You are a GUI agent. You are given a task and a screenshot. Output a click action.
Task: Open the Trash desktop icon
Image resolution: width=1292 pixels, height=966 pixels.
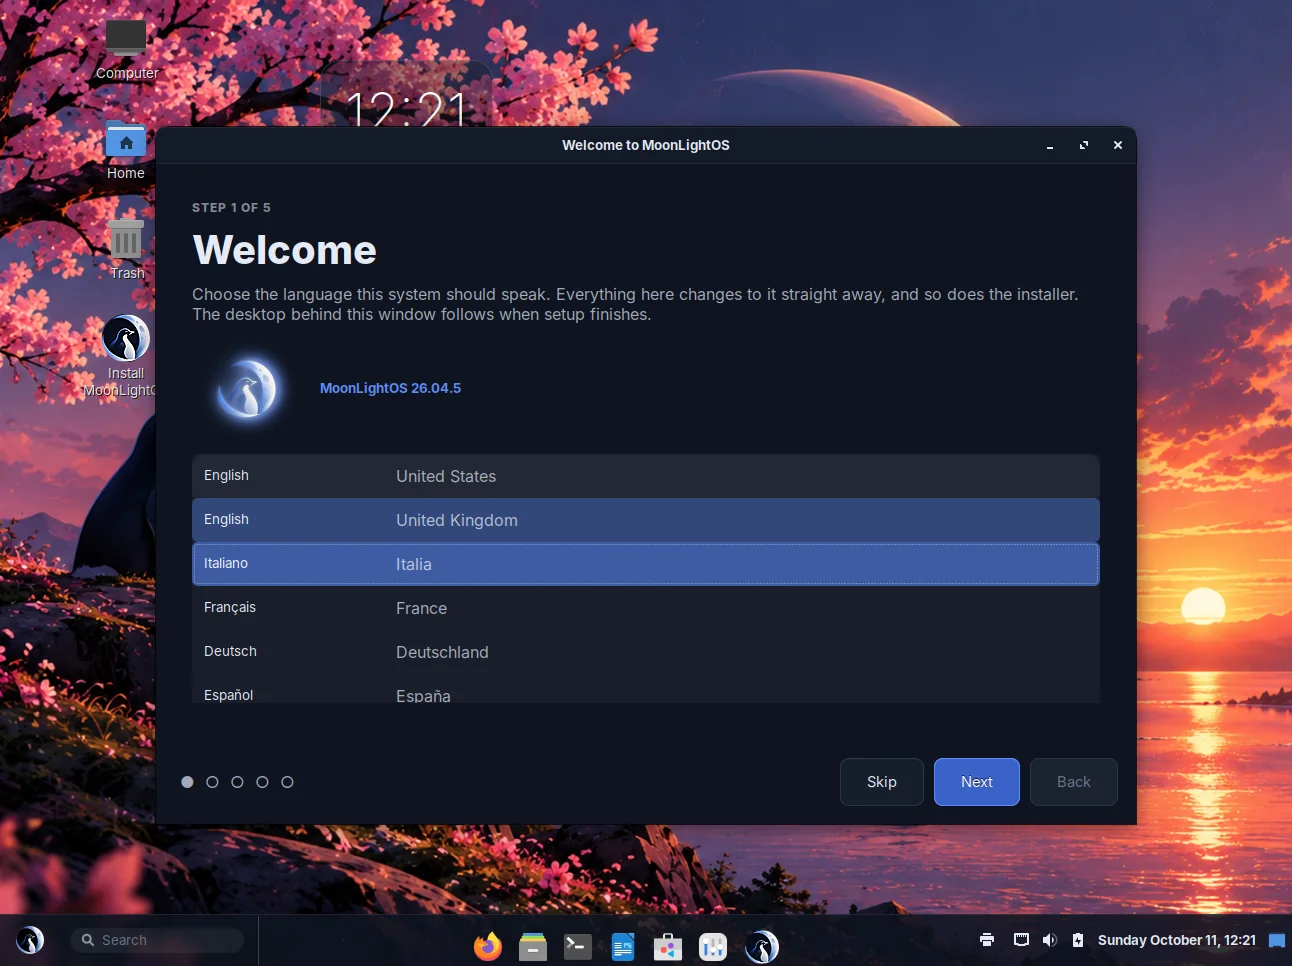126,239
